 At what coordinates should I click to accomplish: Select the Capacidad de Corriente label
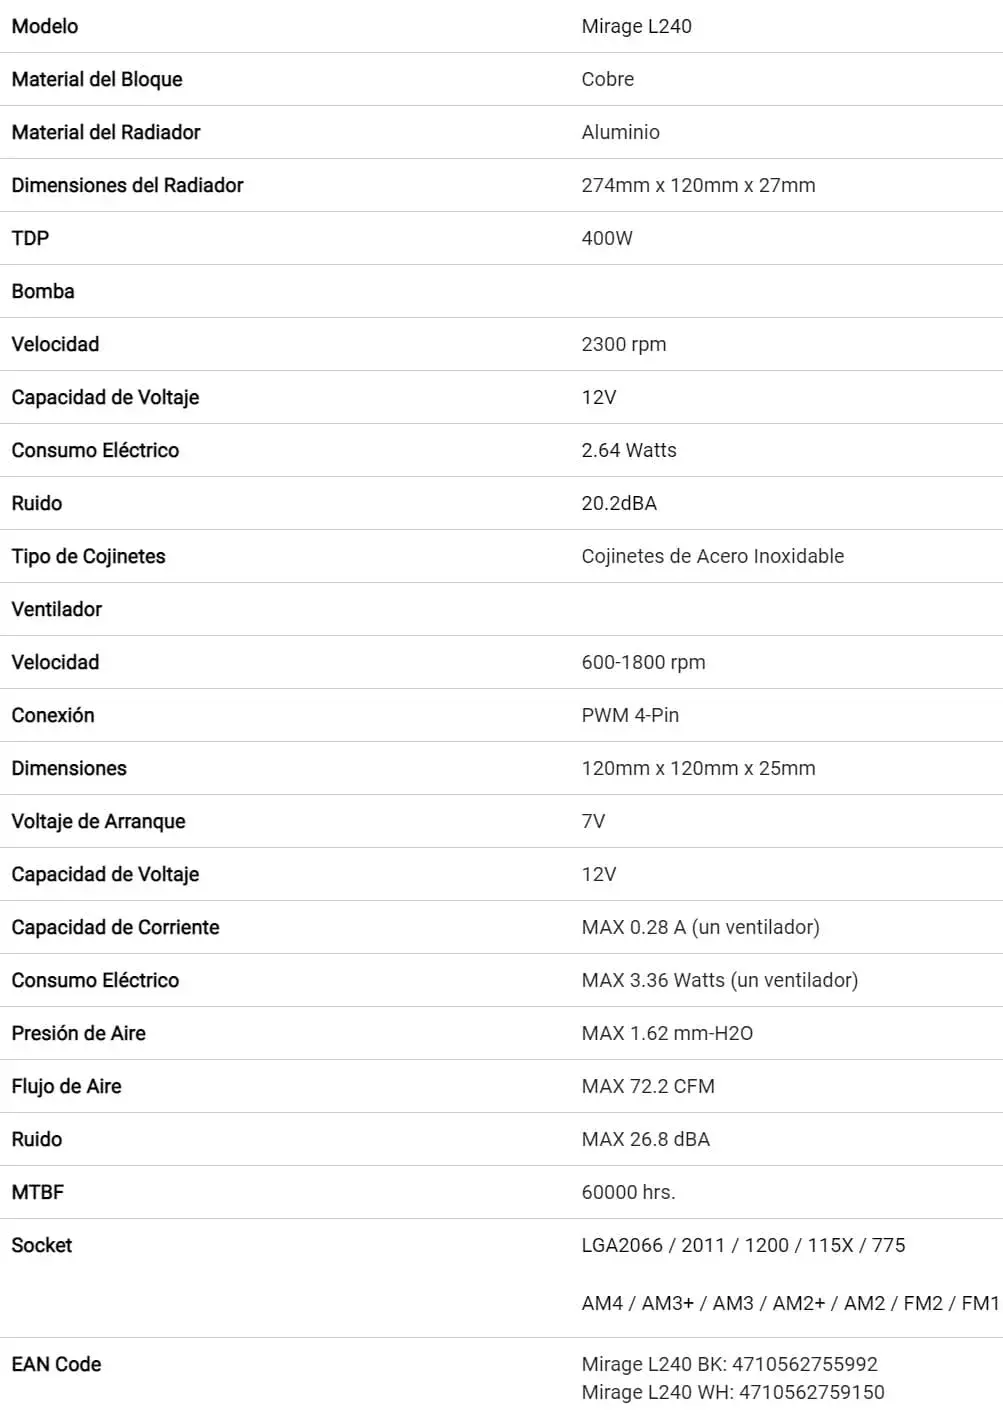(115, 928)
